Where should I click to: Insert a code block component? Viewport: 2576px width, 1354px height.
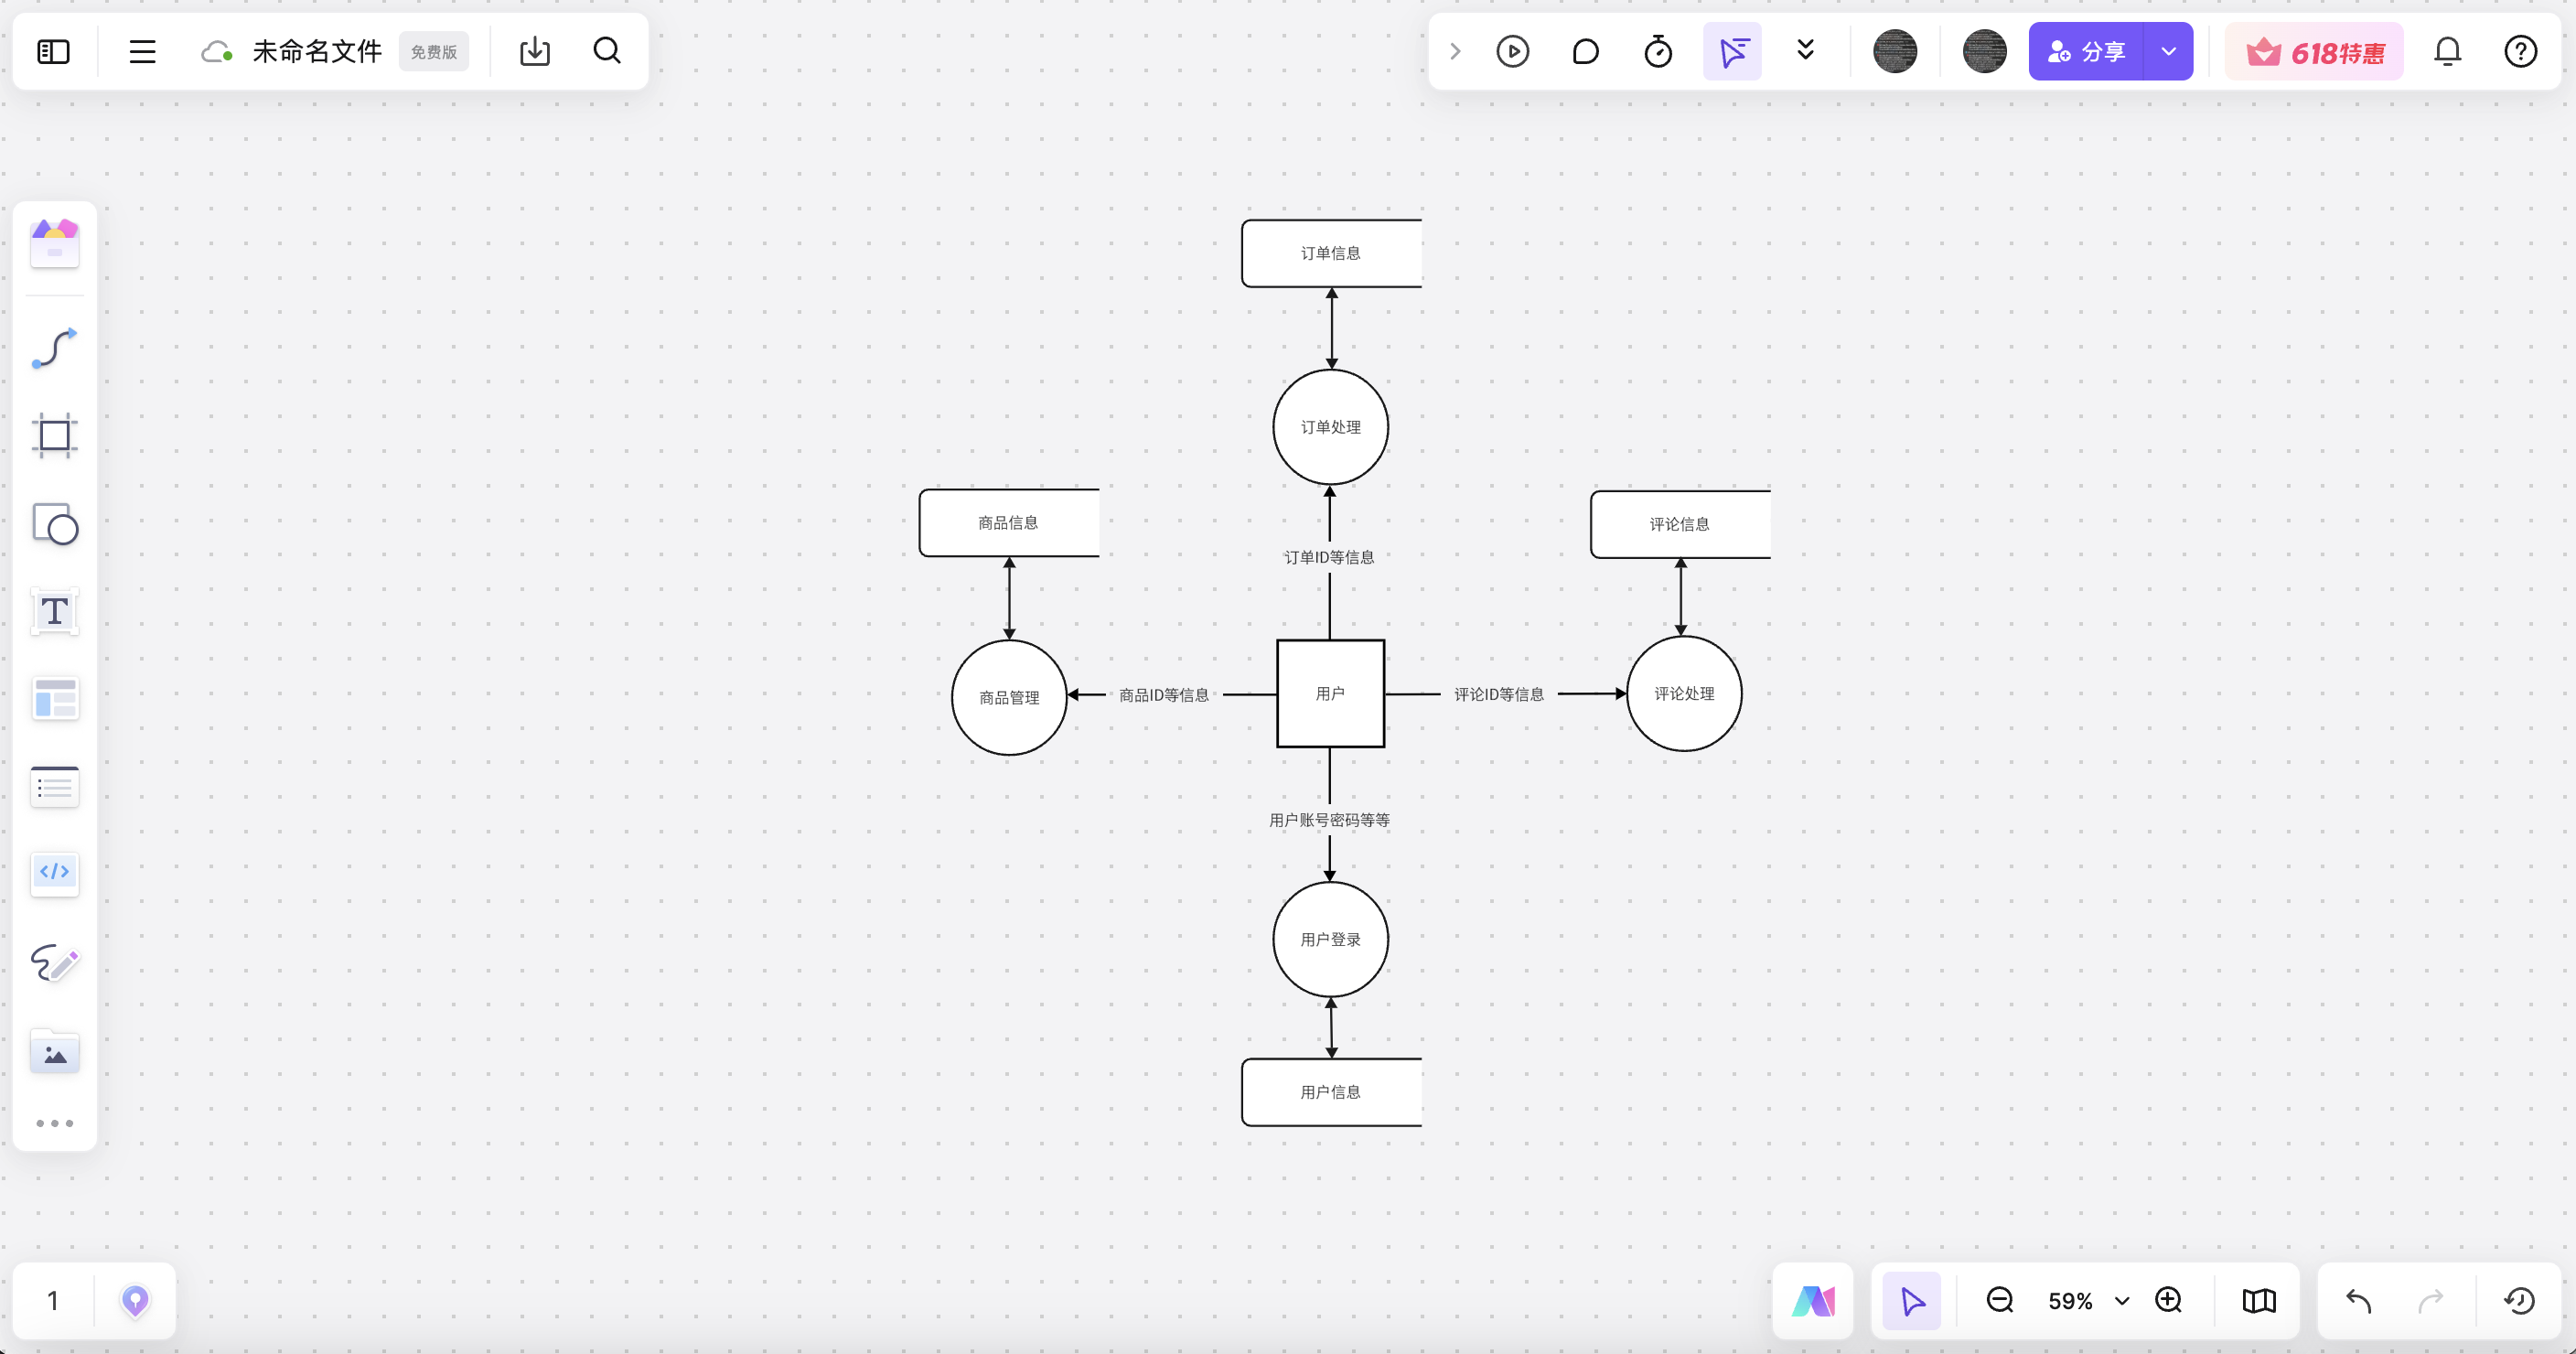[x=55, y=872]
